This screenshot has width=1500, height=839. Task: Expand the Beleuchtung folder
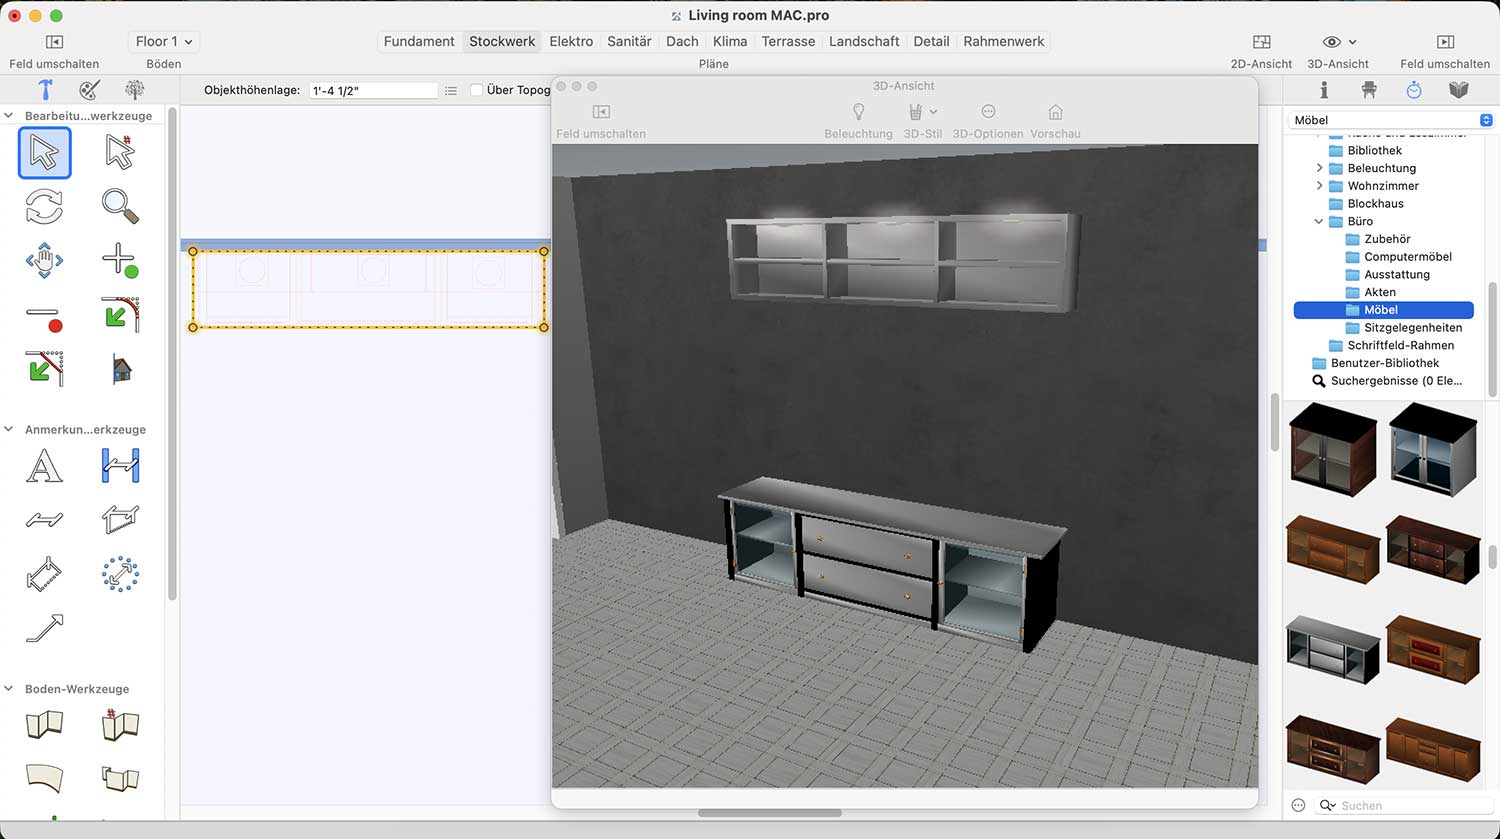tap(1319, 168)
